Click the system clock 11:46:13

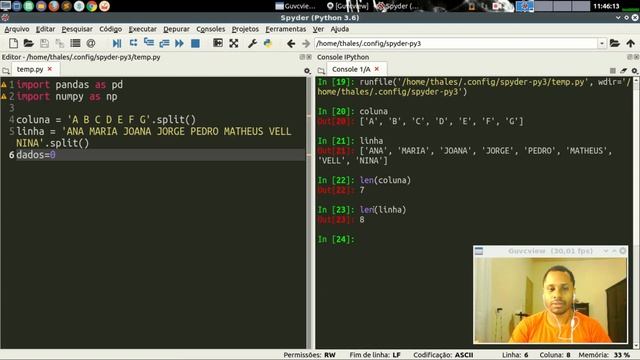coord(606,6)
